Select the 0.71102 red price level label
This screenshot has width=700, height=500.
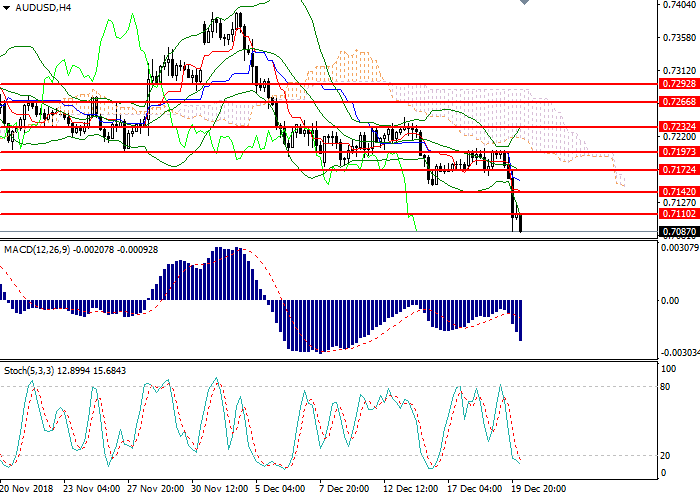[678, 213]
